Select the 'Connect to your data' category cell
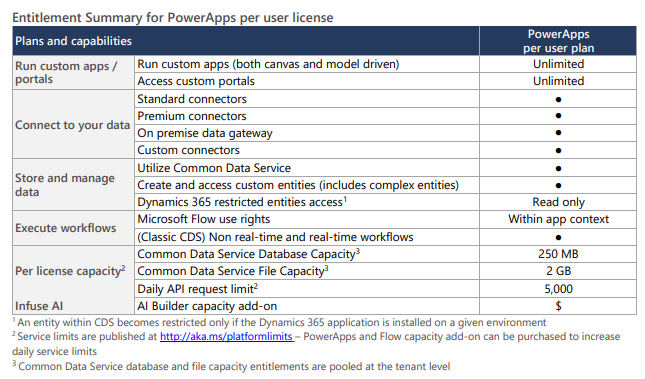Image resolution: width=645 pixels, height=379 pixels. [x=72, y=125]
